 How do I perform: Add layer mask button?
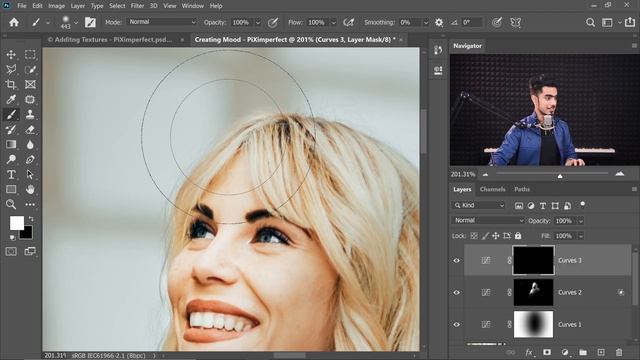[x=547, y=352]
